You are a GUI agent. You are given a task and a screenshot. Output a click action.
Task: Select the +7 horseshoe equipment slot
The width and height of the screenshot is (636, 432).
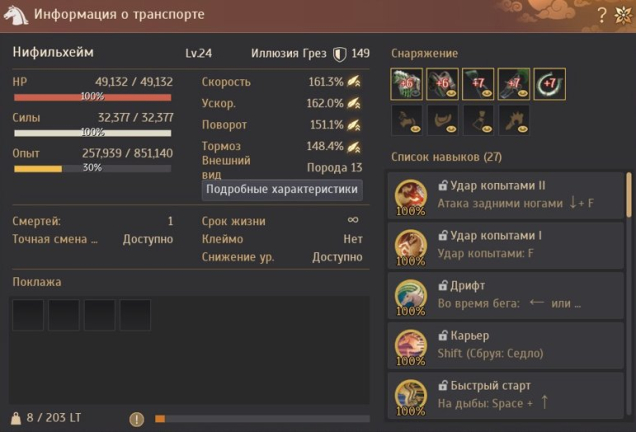tap(550, 84)
